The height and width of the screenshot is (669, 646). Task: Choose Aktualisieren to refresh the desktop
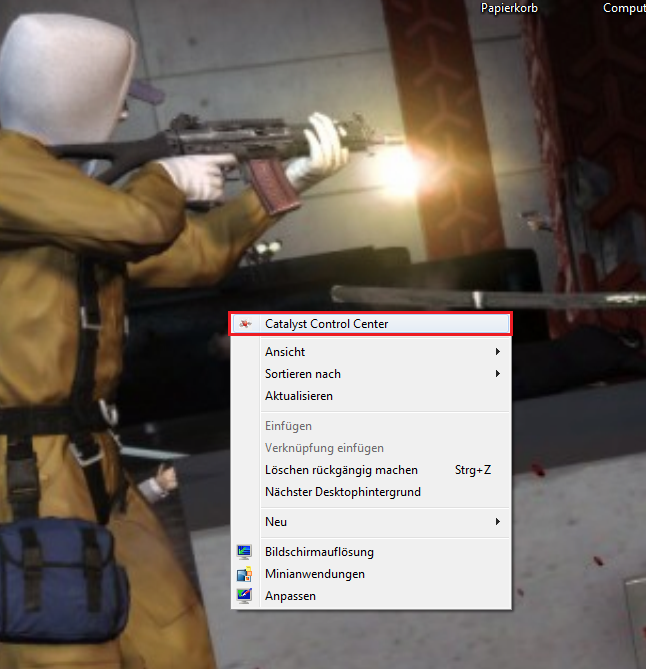(370, 396)
